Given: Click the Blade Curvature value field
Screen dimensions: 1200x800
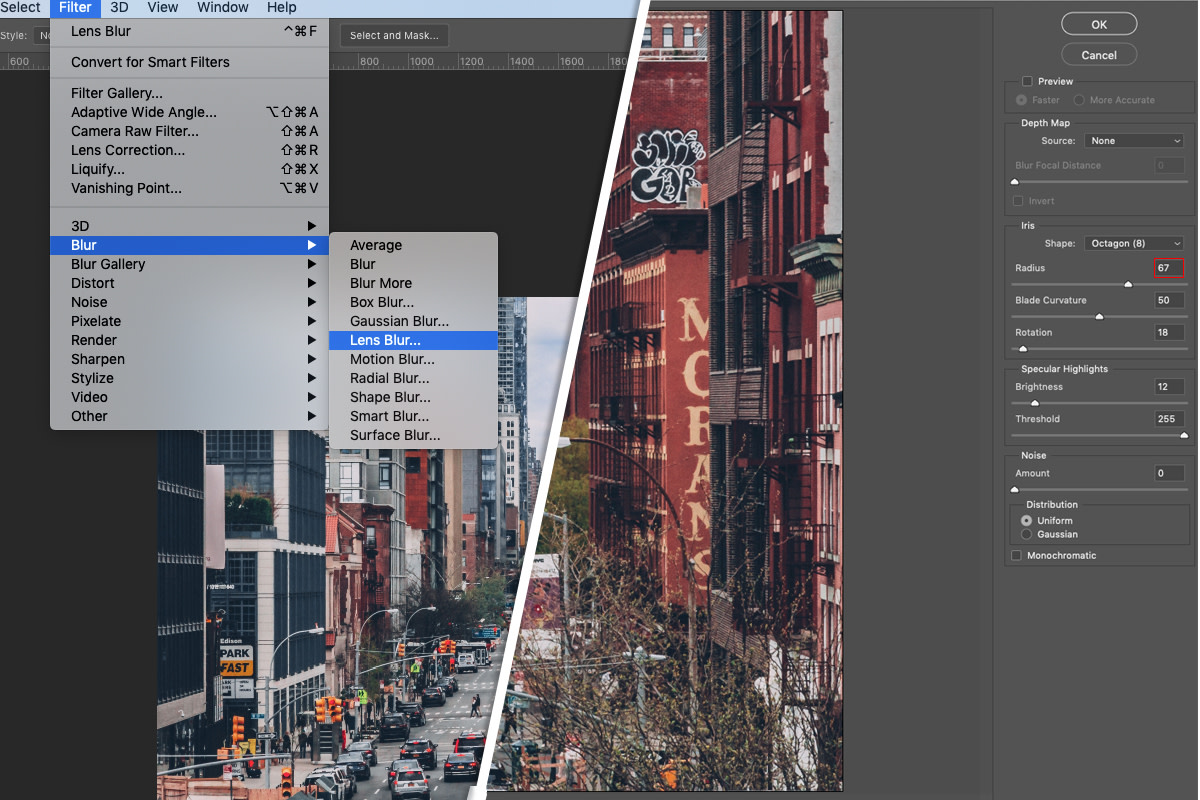Looking at the screenshot, I should pos(1169,300).
